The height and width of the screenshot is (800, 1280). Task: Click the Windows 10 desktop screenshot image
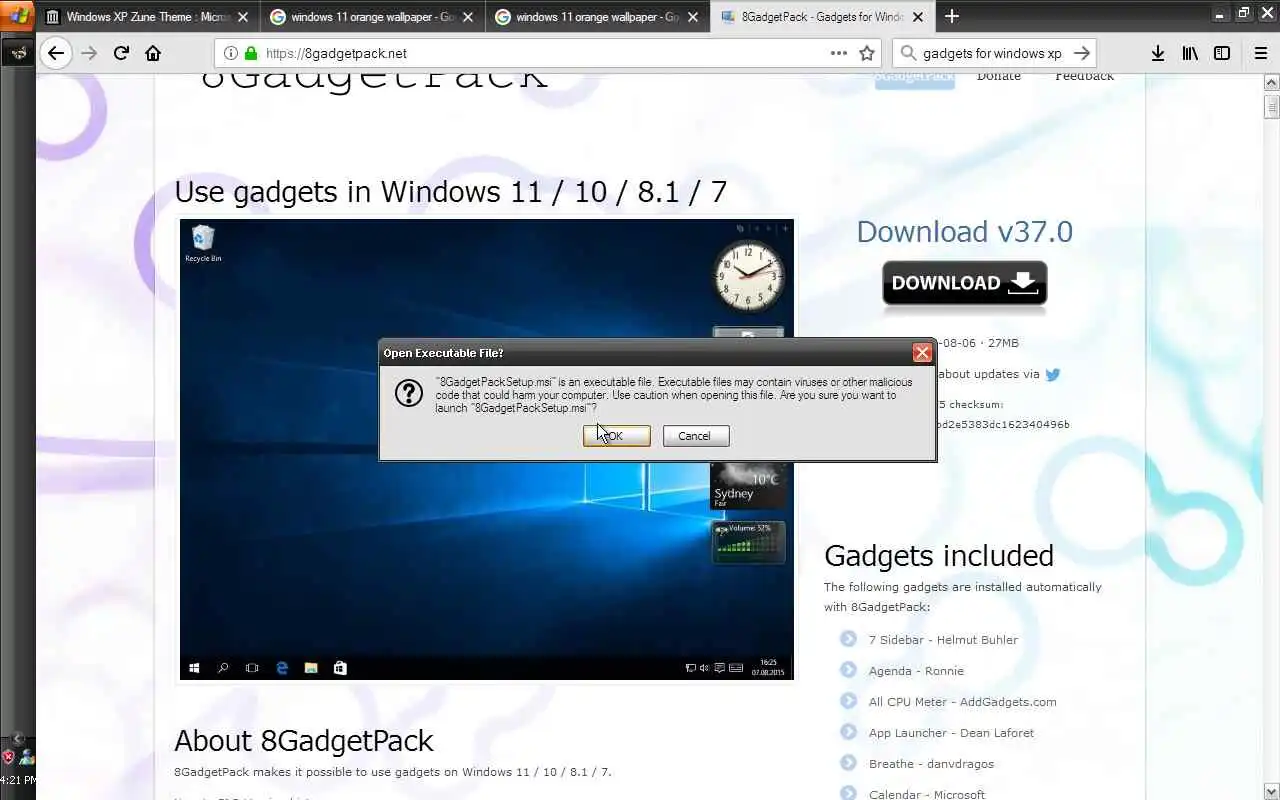click(x=486, y=449)
